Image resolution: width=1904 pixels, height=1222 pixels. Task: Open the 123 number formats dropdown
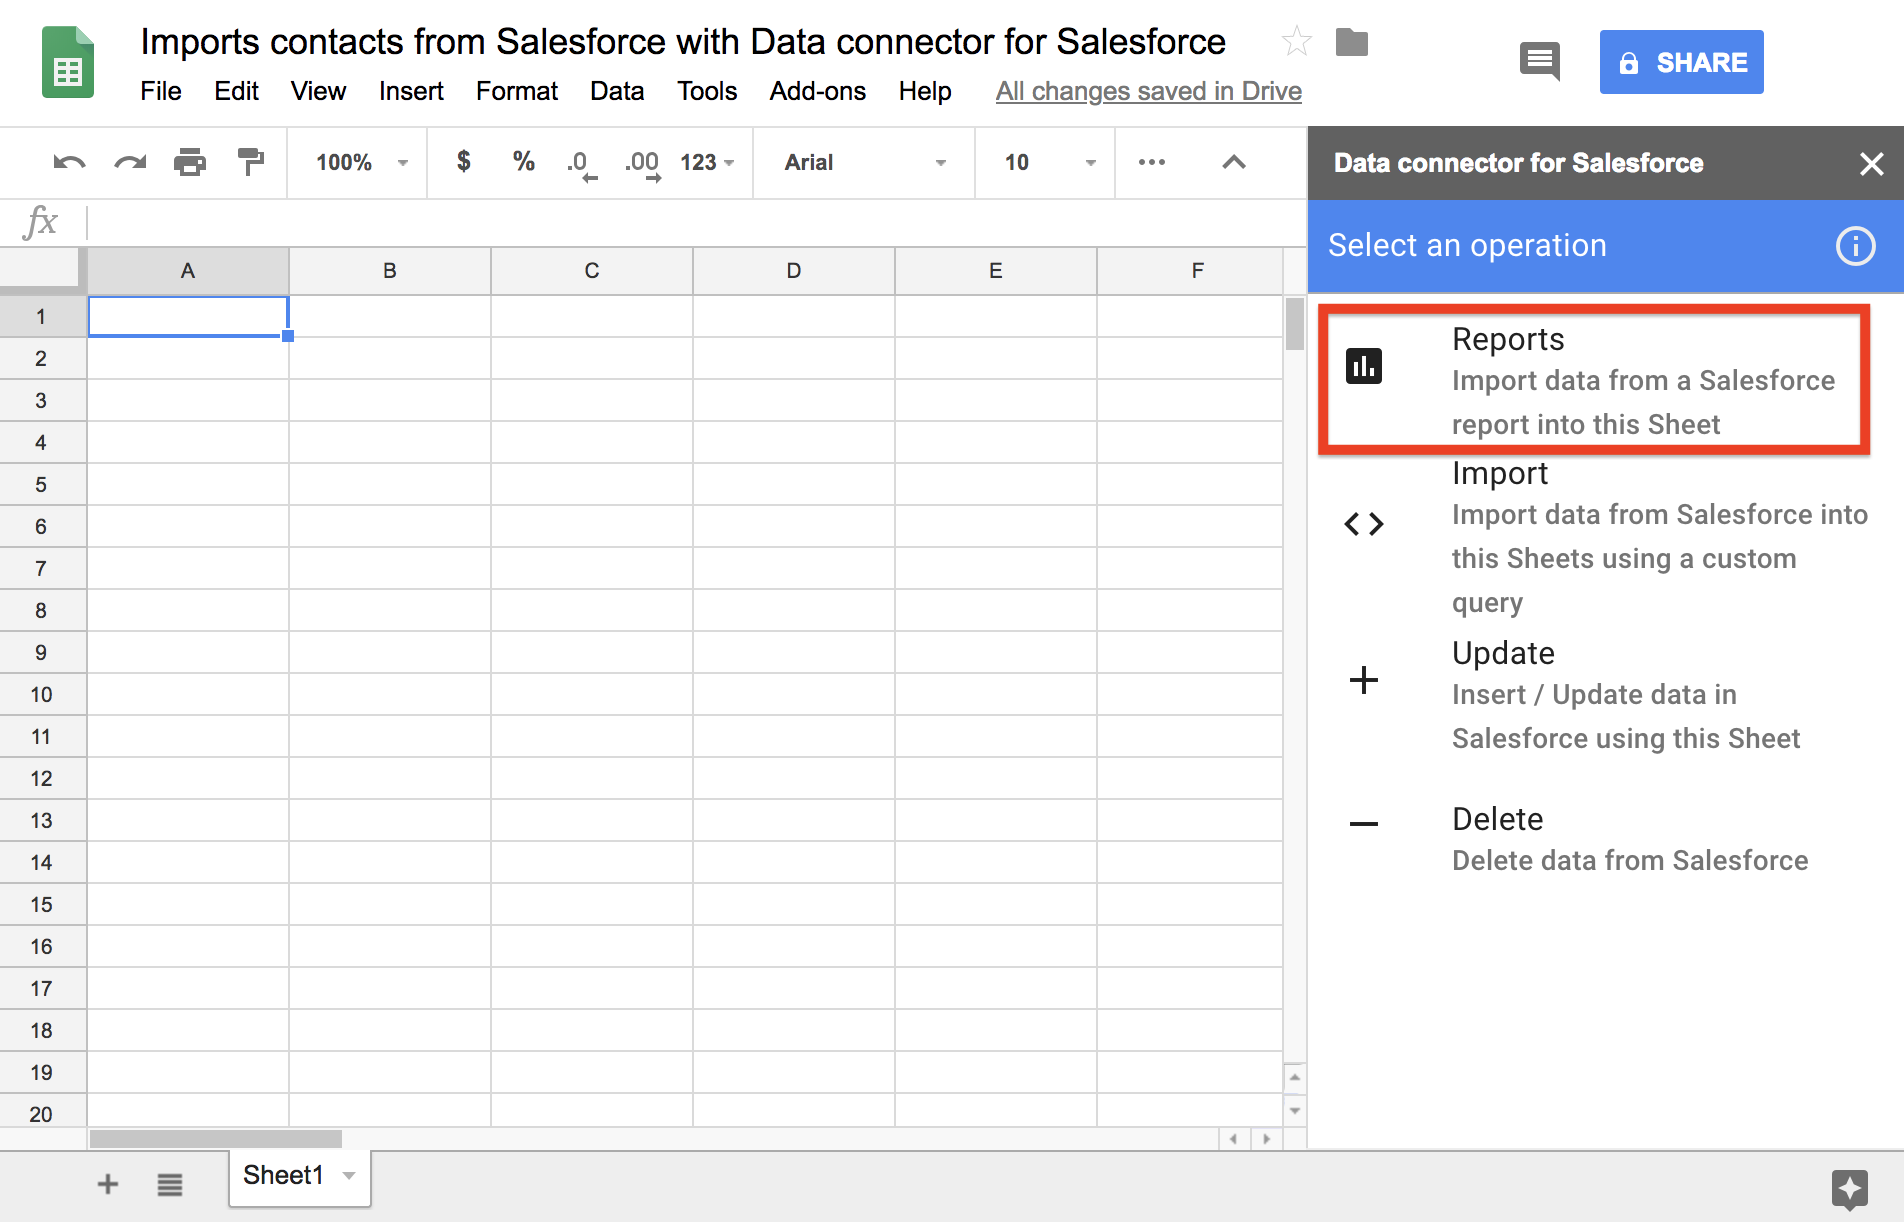(707, 162)
